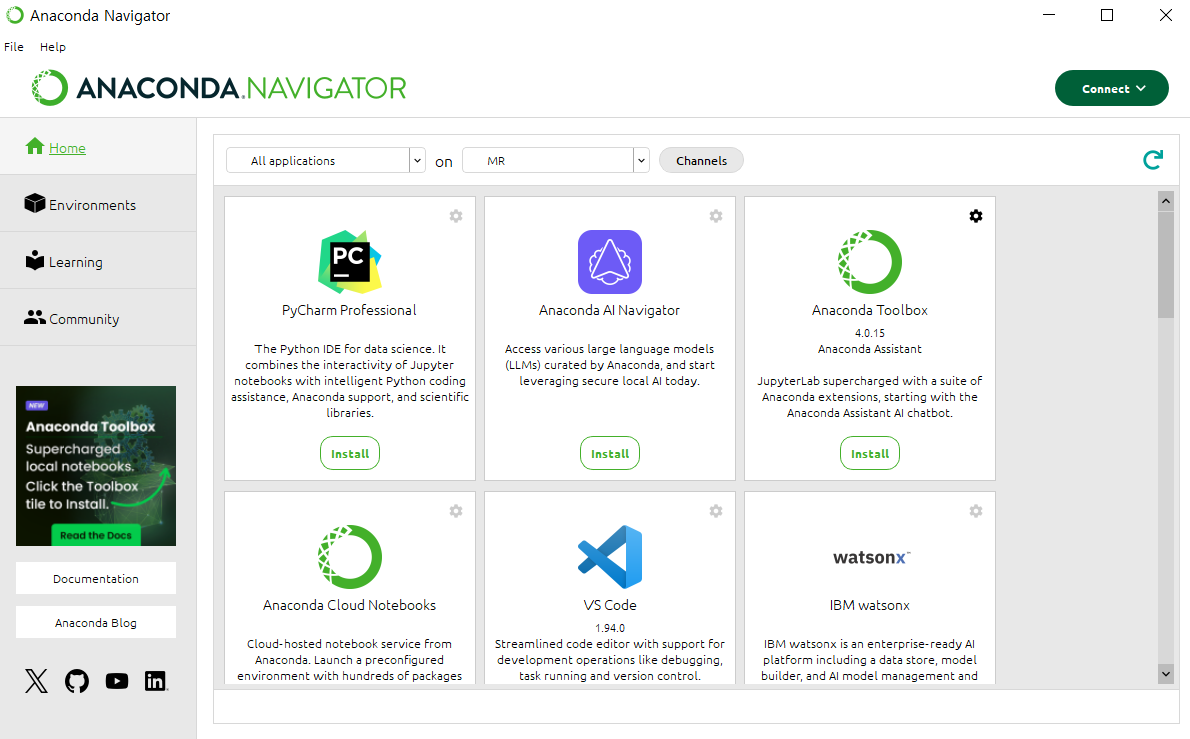Click the PyCharm Professional logo icon
This screenshot has width=1190, height=739.
pyautogui.click(x=349, y=262)
